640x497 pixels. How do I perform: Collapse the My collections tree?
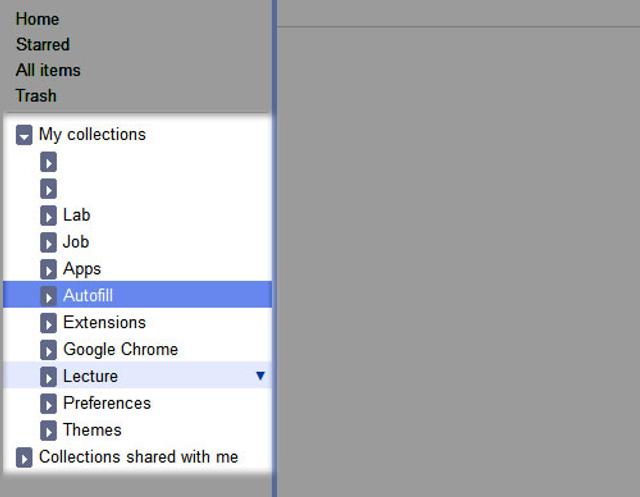(25, 135)
